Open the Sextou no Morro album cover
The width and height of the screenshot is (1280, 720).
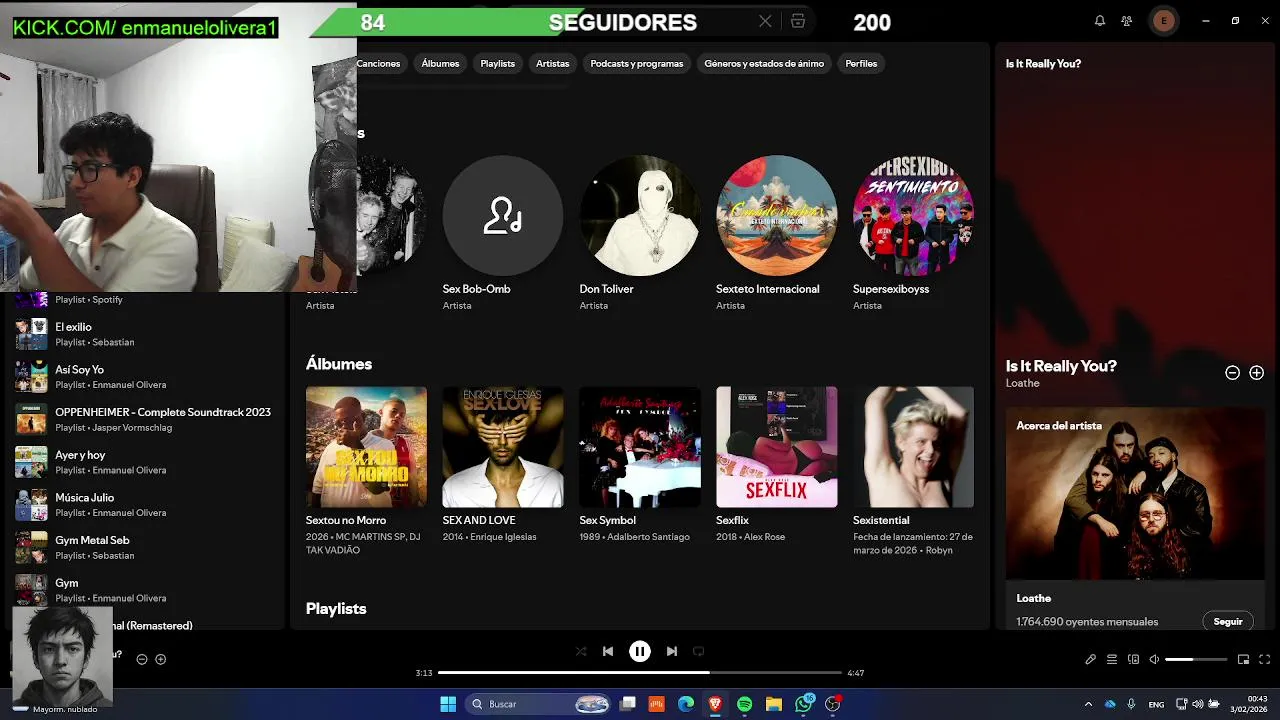(x=366, y=447)
